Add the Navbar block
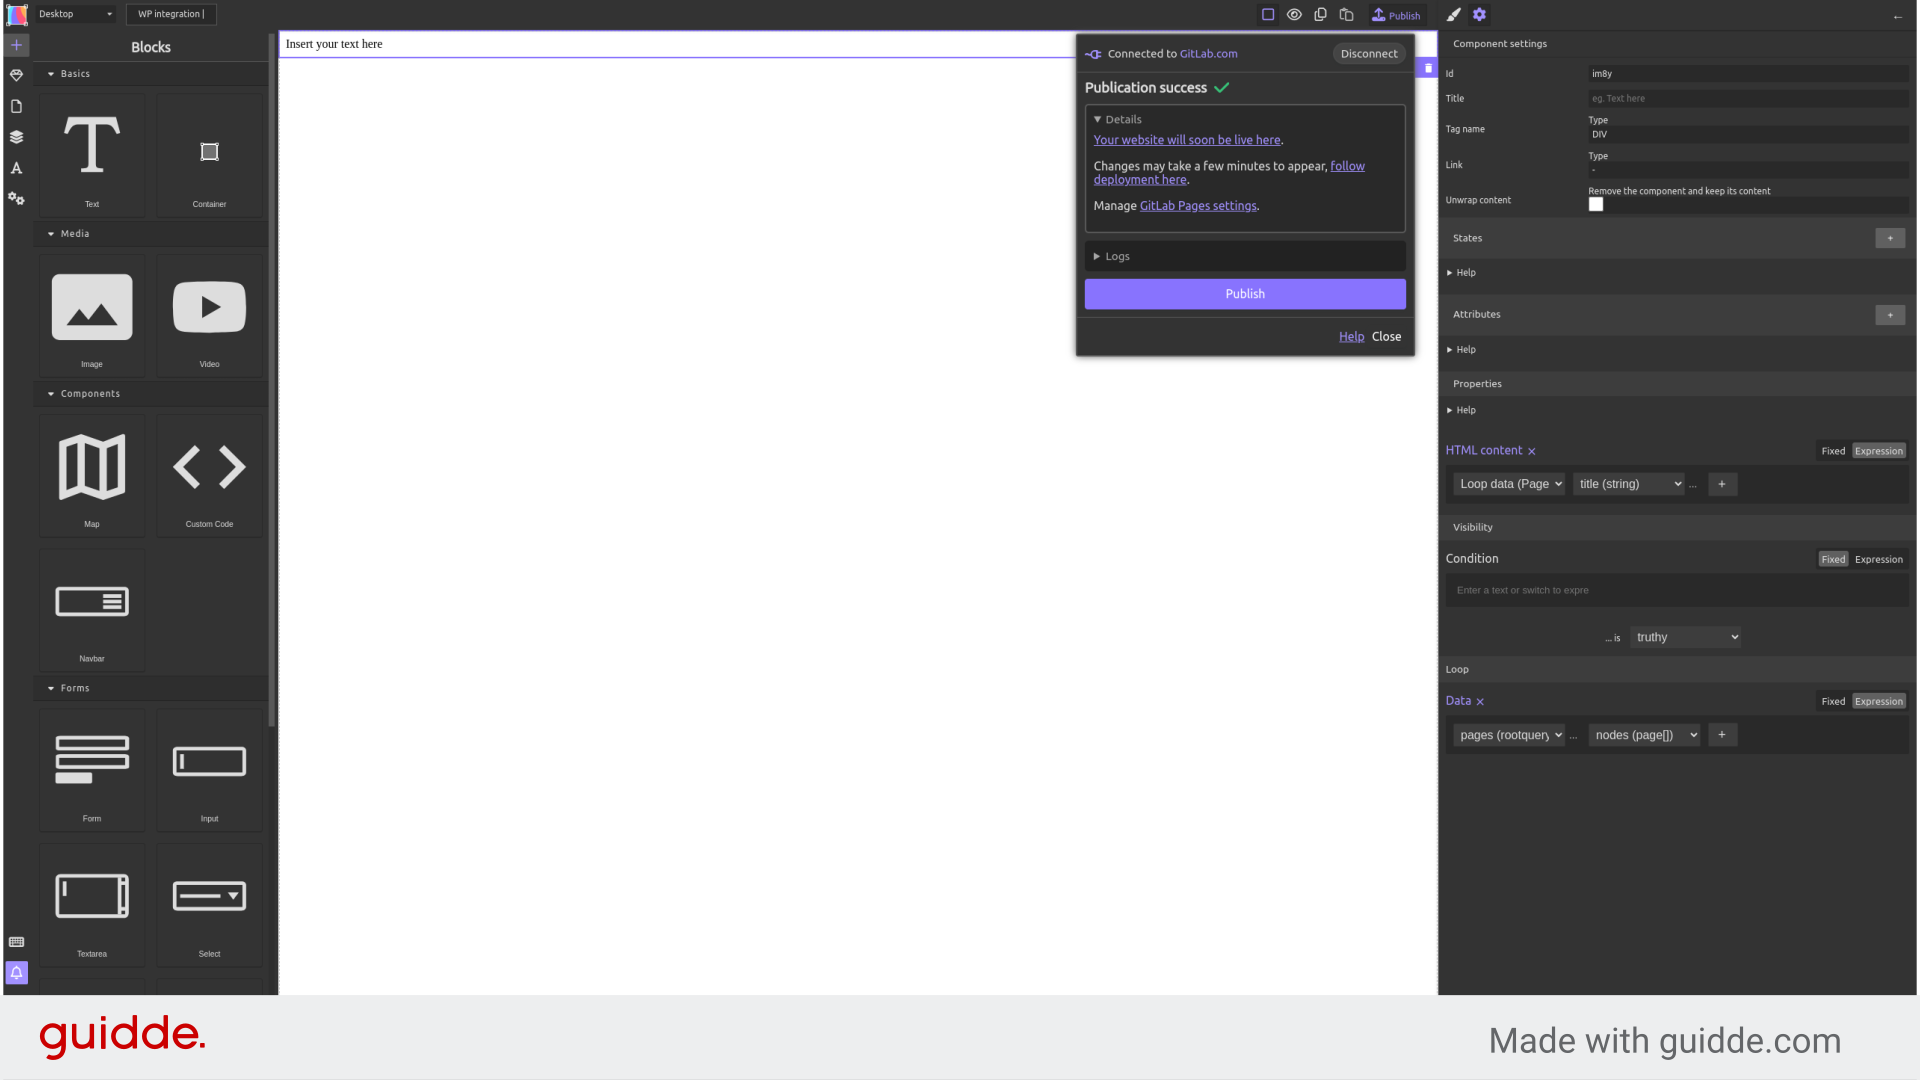1920x1080 pixels. 92,610
